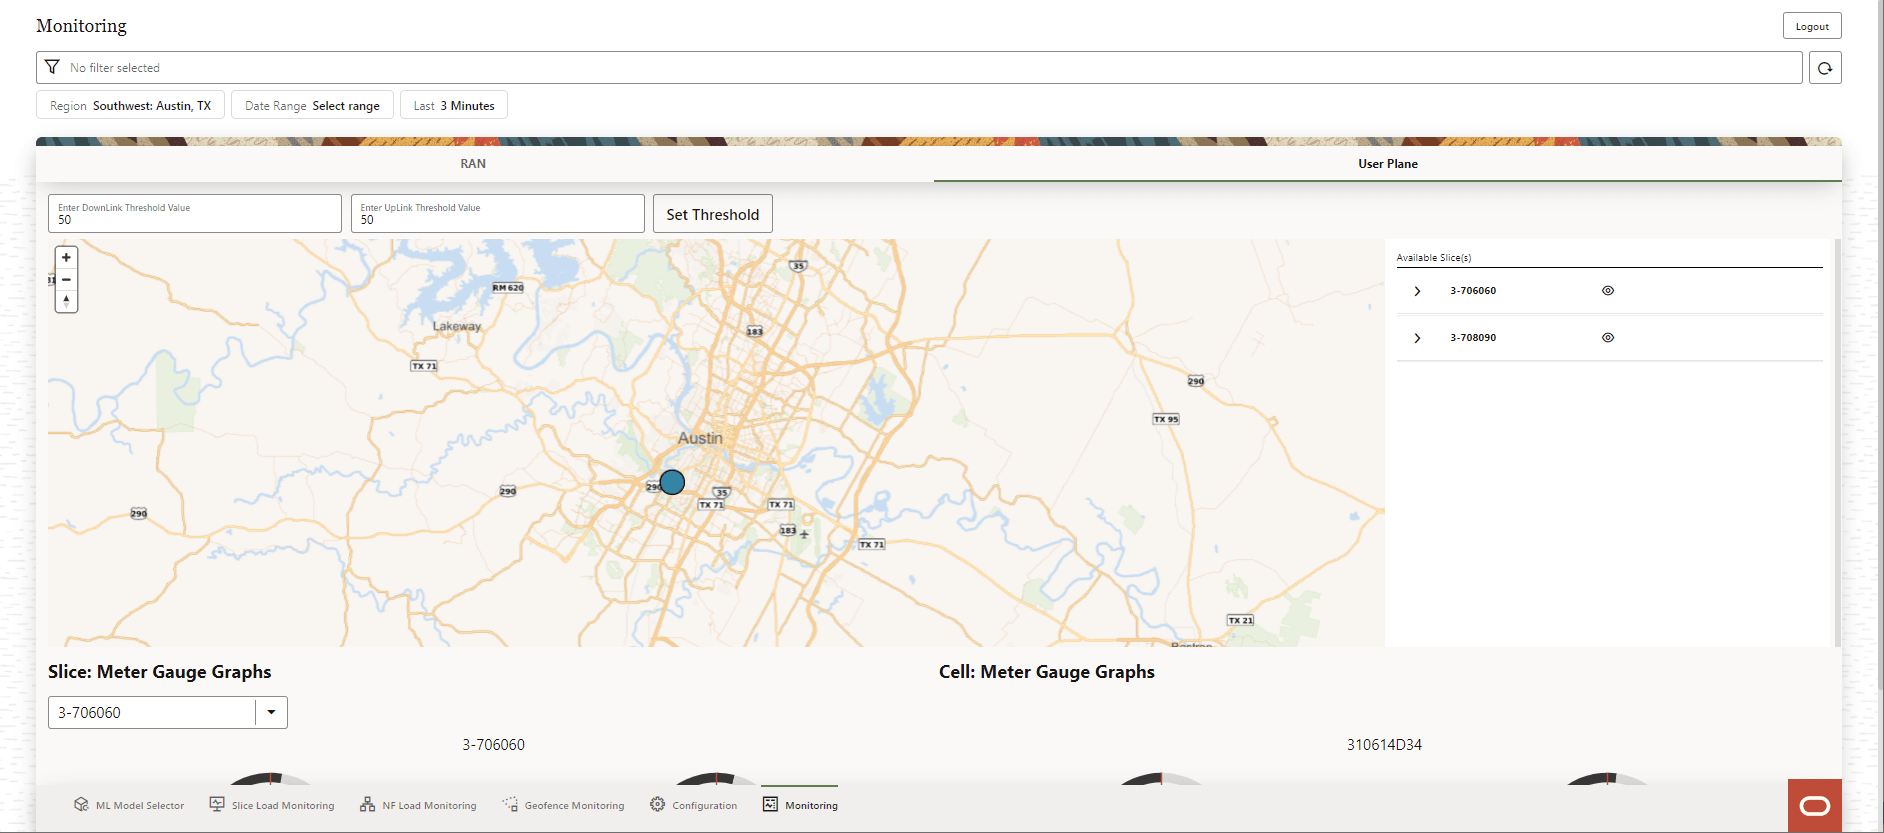Click the ML Model Selector cube icon
The image size is (1884, 833).
[81, 804]
